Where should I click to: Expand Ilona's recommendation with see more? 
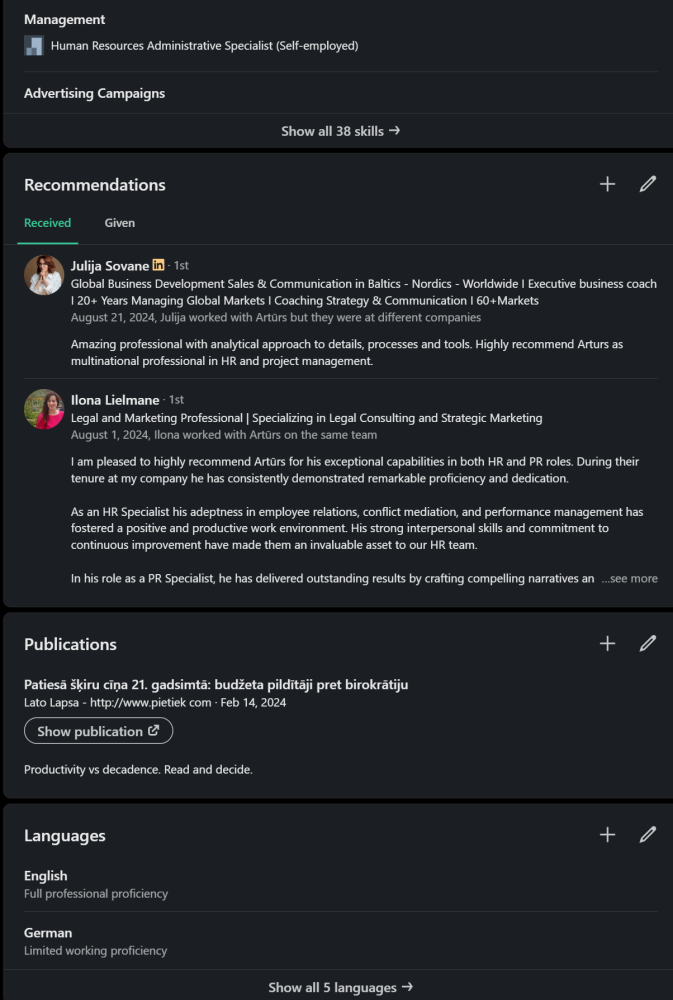[630, 578]
